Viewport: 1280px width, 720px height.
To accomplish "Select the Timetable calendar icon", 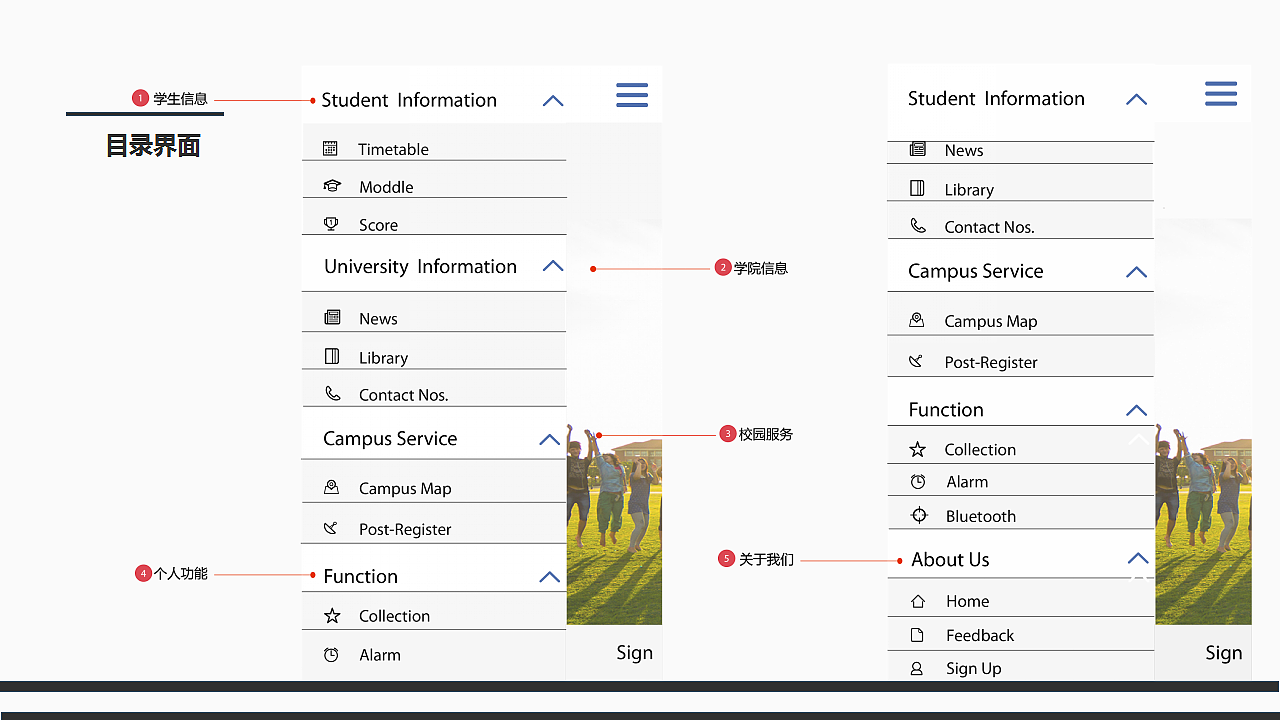I will tap(331, 148).
